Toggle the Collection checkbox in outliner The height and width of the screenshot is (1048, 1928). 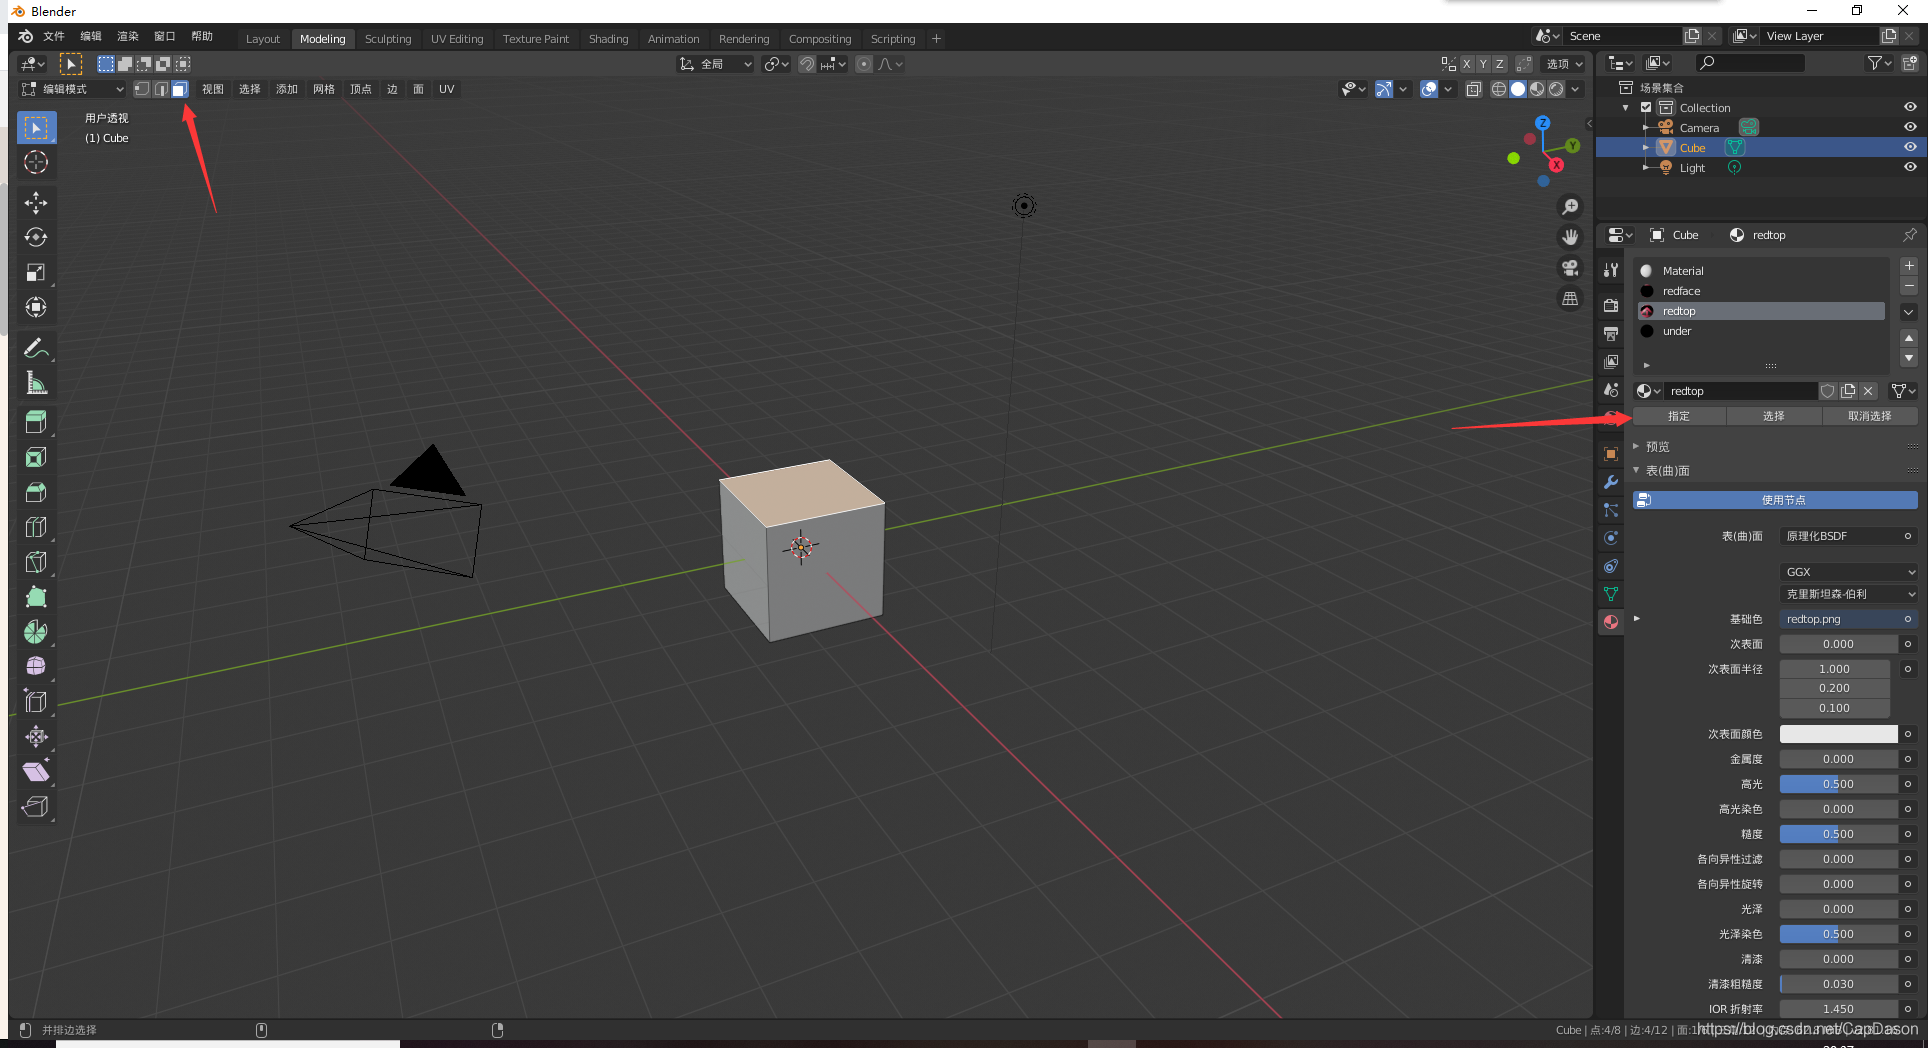click(x=1646, y=107)
